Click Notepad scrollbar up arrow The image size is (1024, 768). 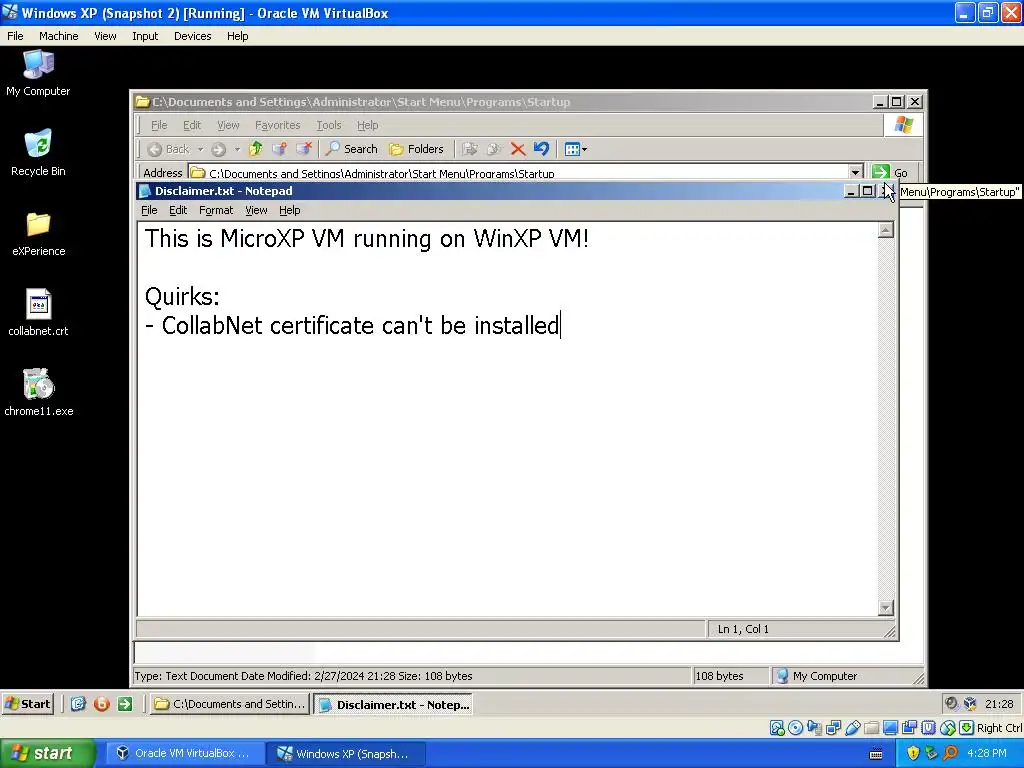tap(886, 230)
